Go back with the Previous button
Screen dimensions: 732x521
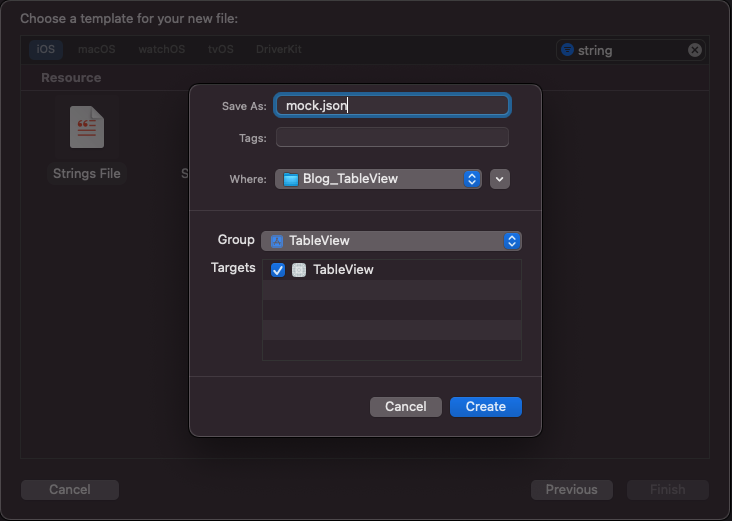point(571,490)
